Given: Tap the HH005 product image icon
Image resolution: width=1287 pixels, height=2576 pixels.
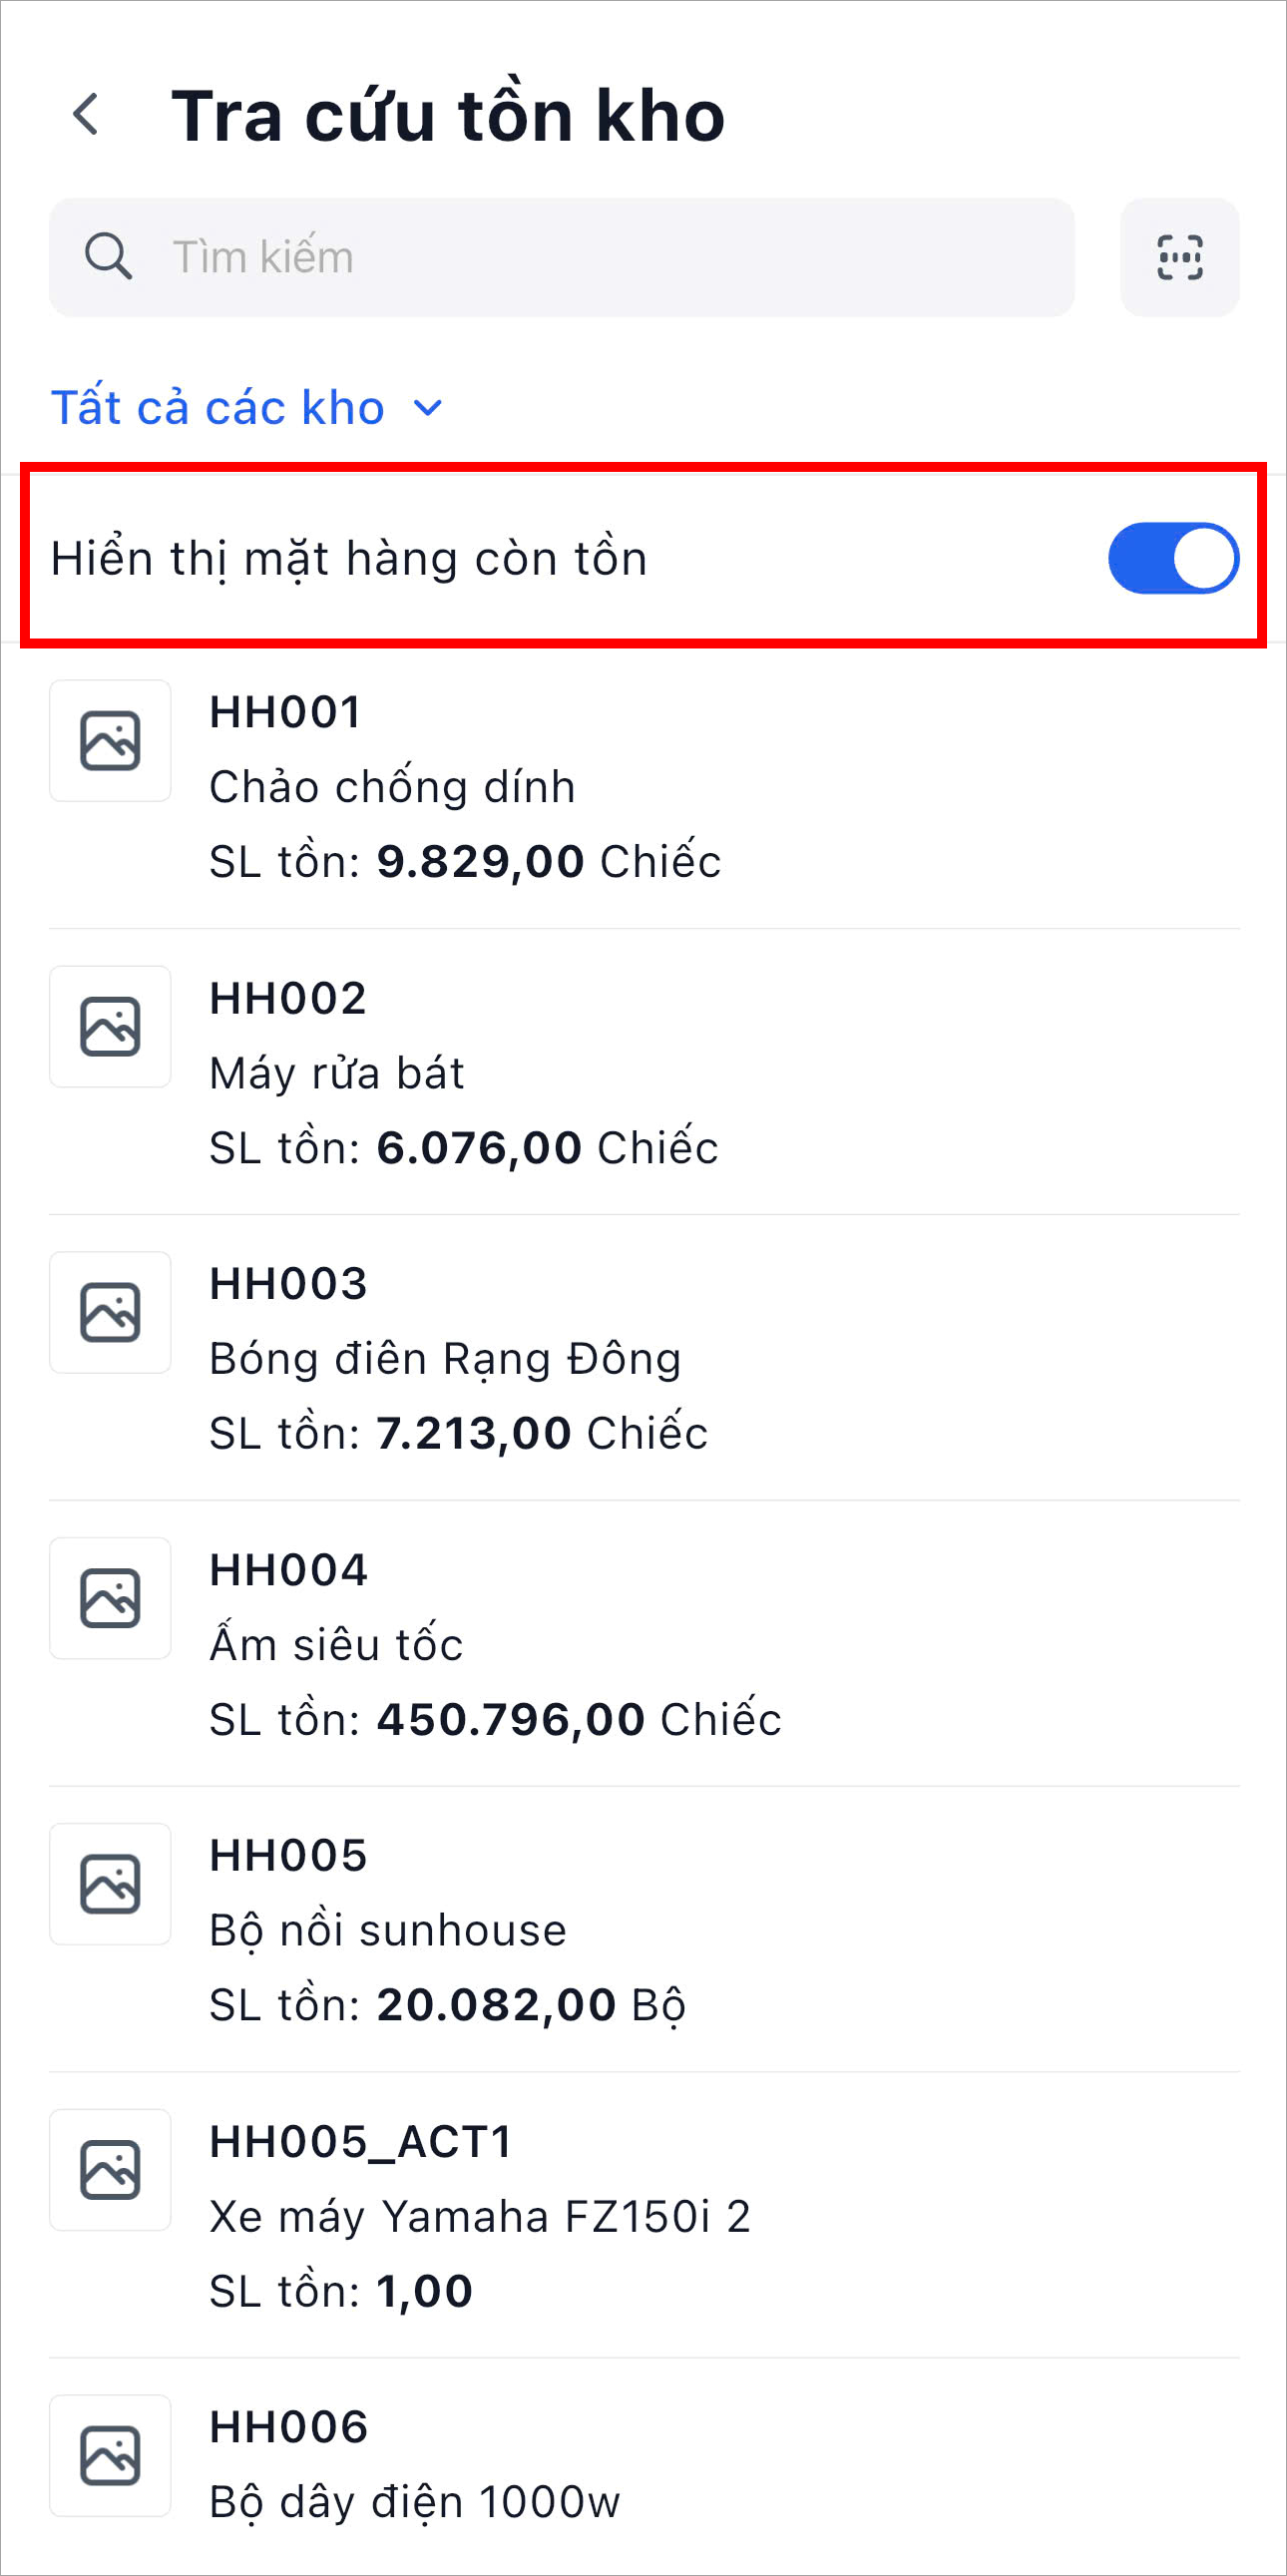Looking at the screenshot, I should pos(110,1884).
